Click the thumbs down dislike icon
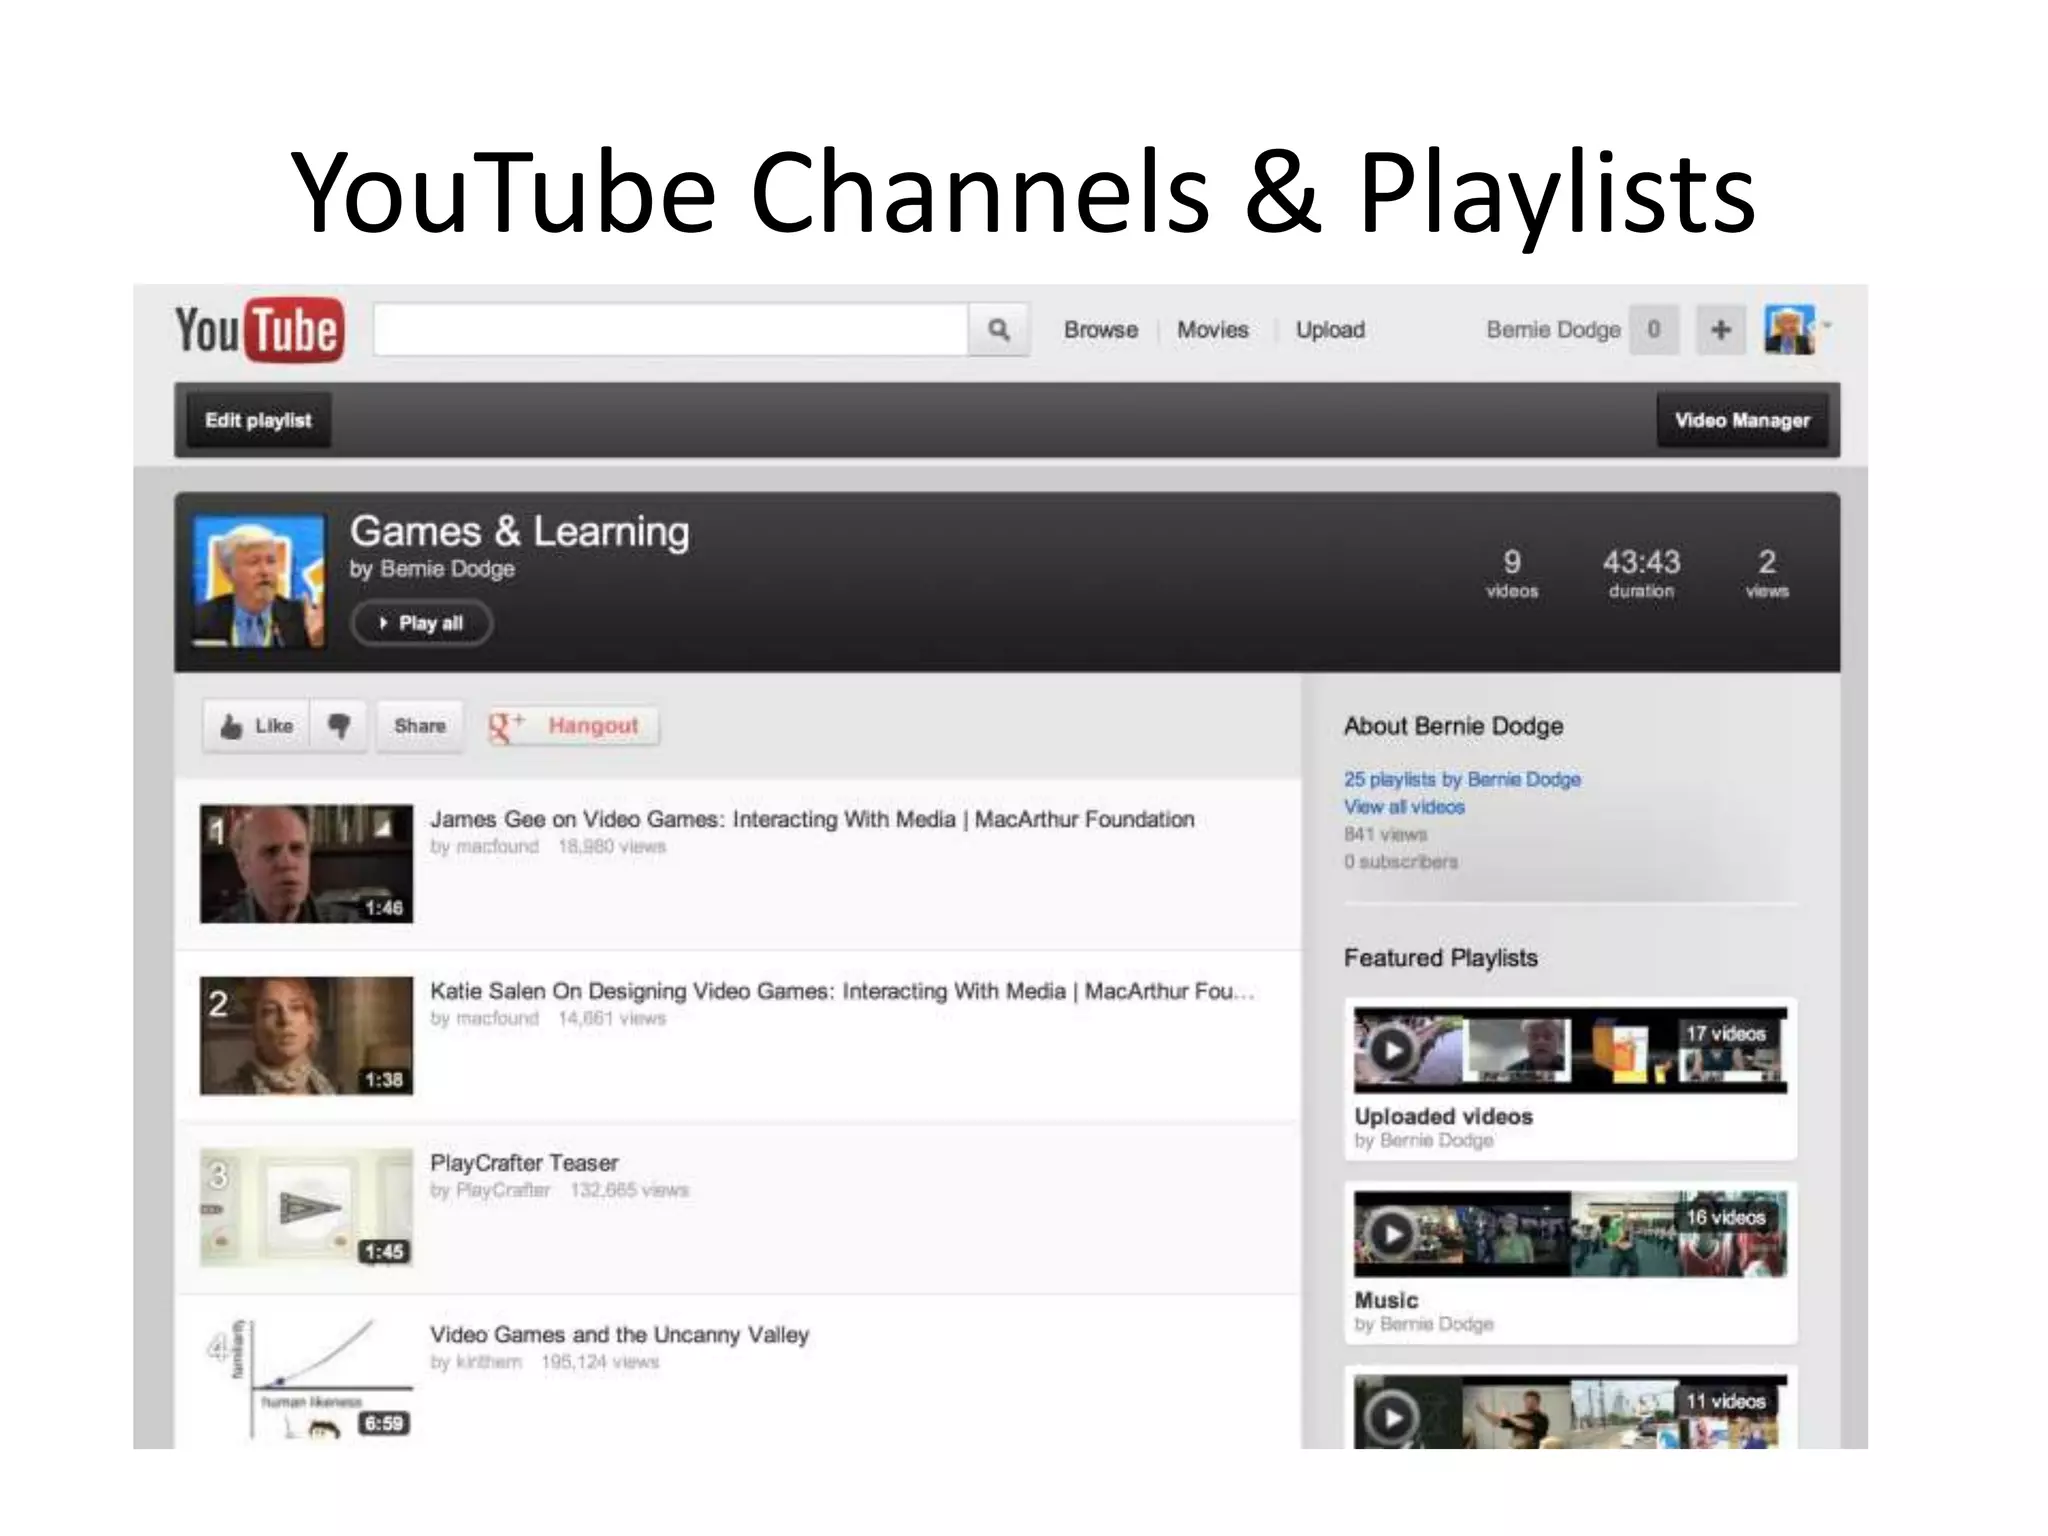 [x=339, y=726]
